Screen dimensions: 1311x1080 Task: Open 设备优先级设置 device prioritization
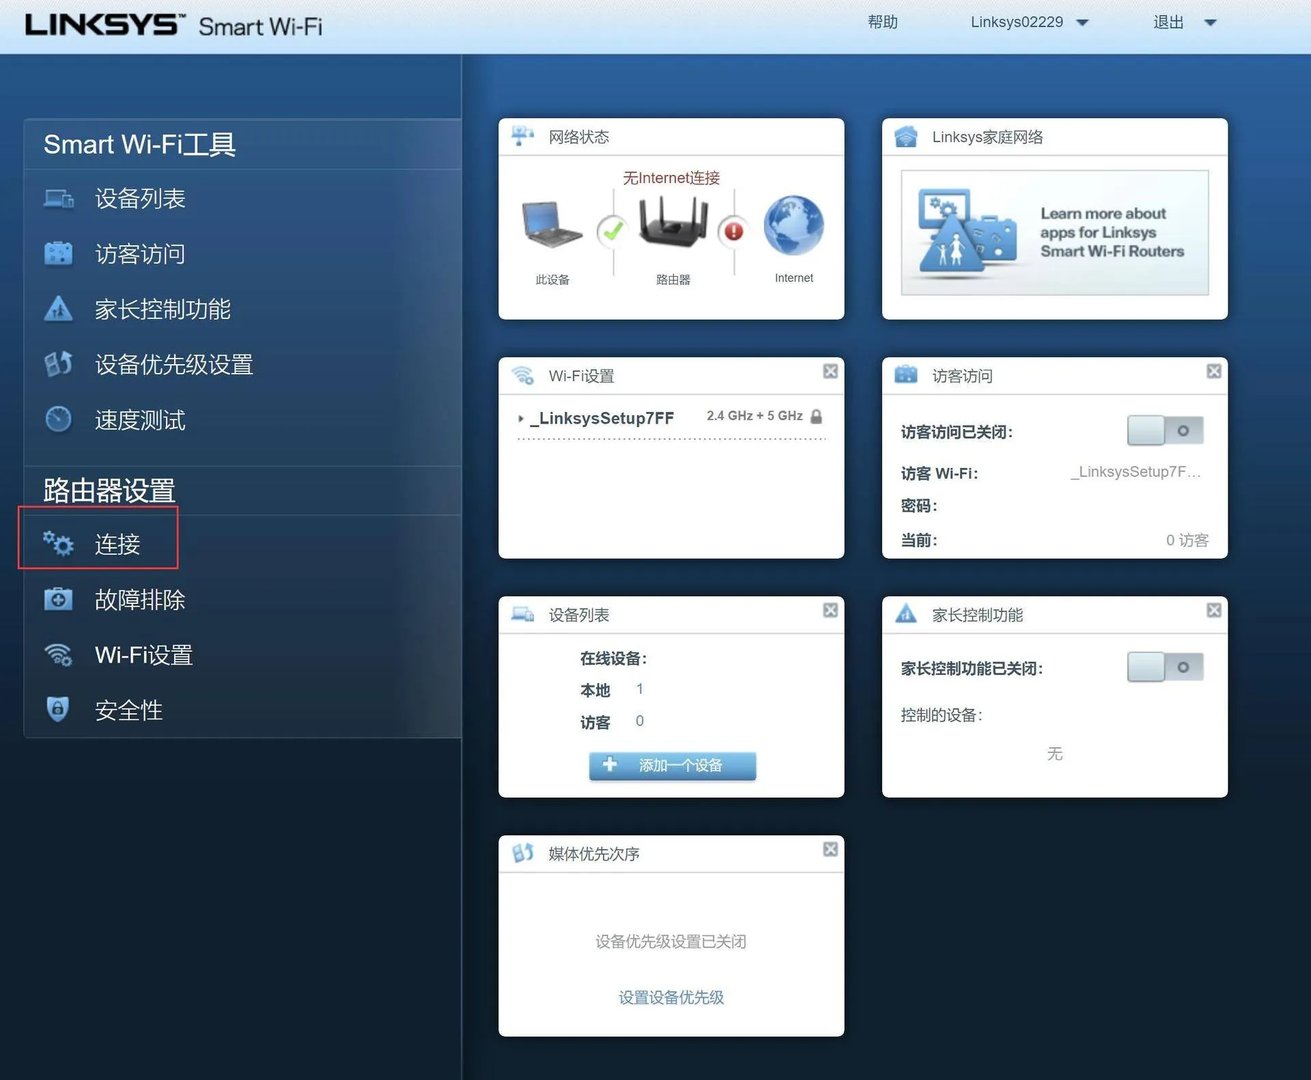172,364
